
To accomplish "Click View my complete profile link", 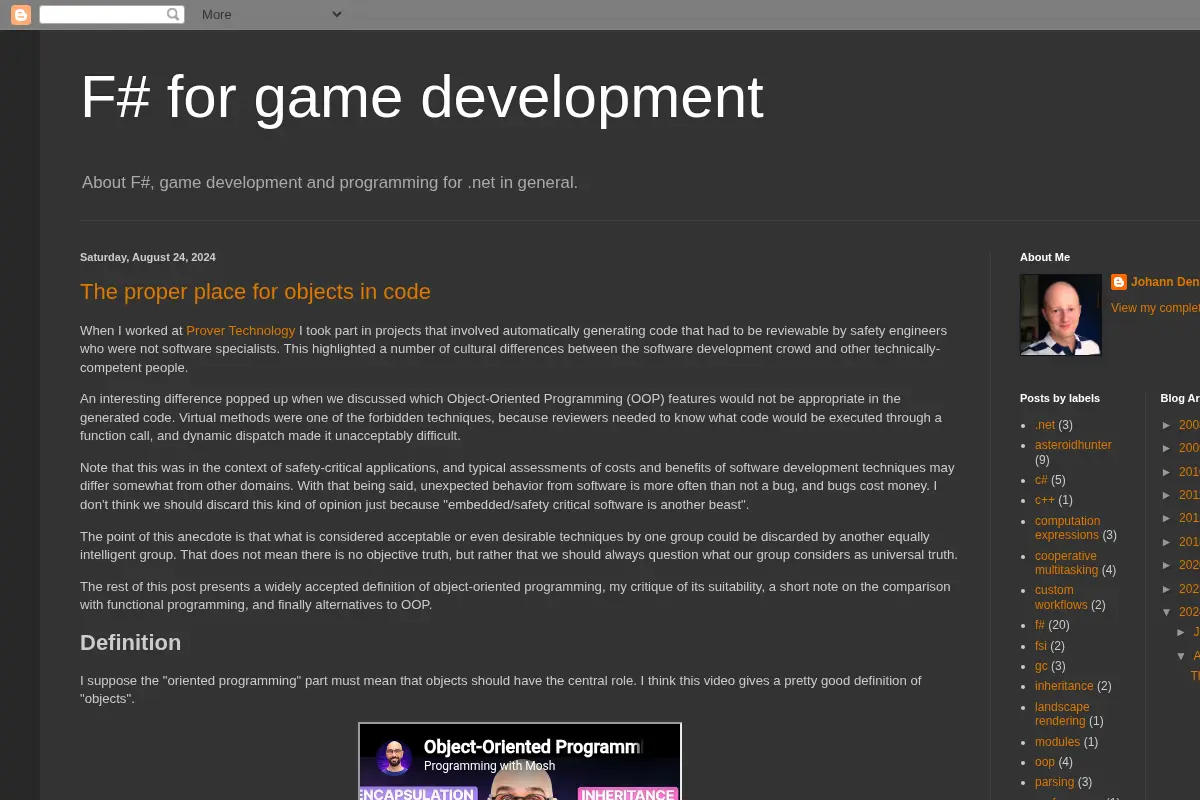I will pyautogui.click(x=1155, y=308).
